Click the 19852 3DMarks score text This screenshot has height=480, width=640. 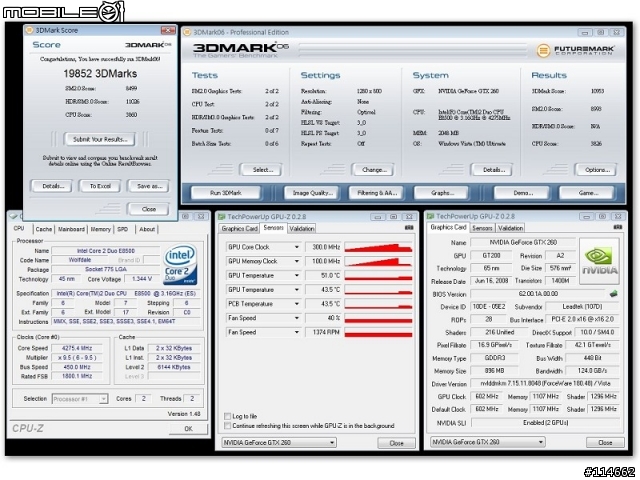pos(100,73)
